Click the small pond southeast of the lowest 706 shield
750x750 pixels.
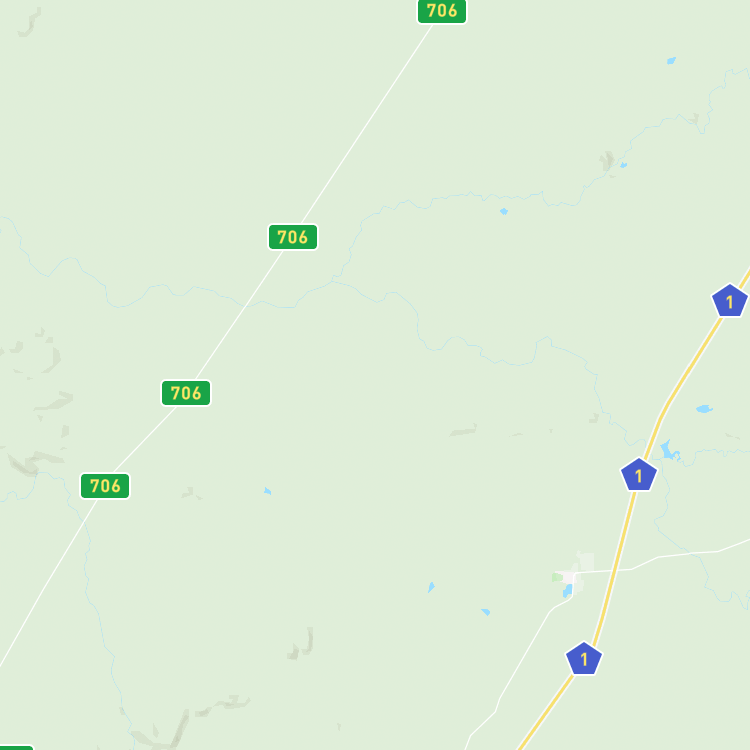(267, 491)
